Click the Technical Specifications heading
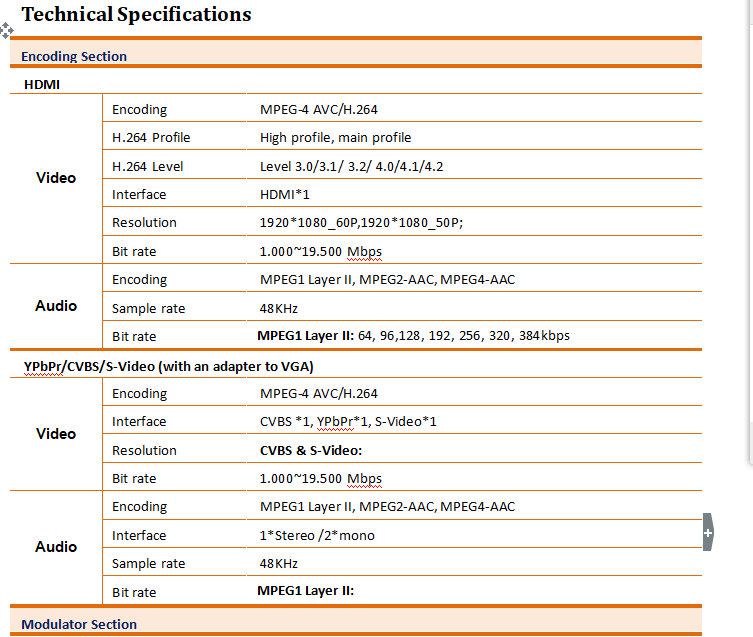Screen dimensions: 753x637 coord(136,14)
